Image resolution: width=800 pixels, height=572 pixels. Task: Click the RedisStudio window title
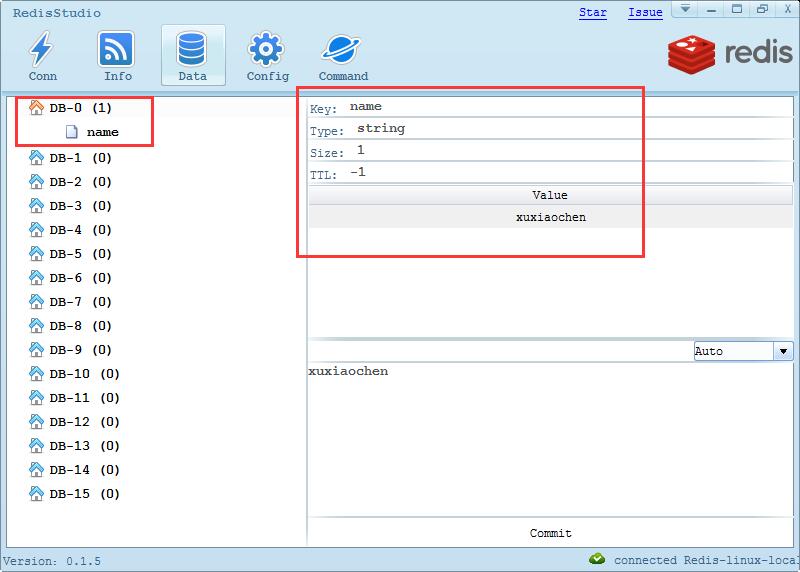click(x=57, y=13)
